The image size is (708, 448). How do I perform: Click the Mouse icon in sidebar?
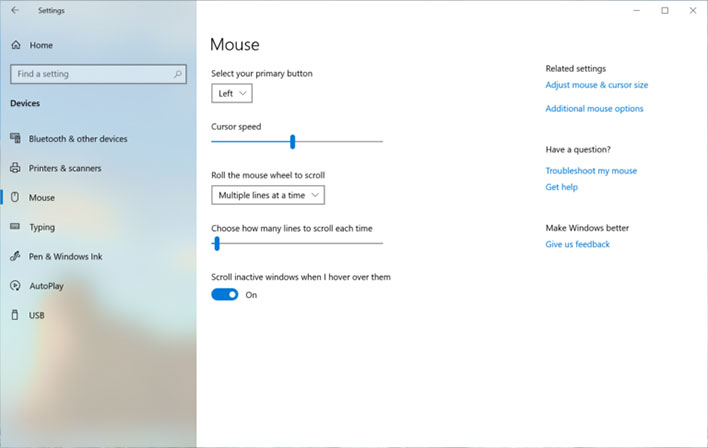(x=15, y=197)
